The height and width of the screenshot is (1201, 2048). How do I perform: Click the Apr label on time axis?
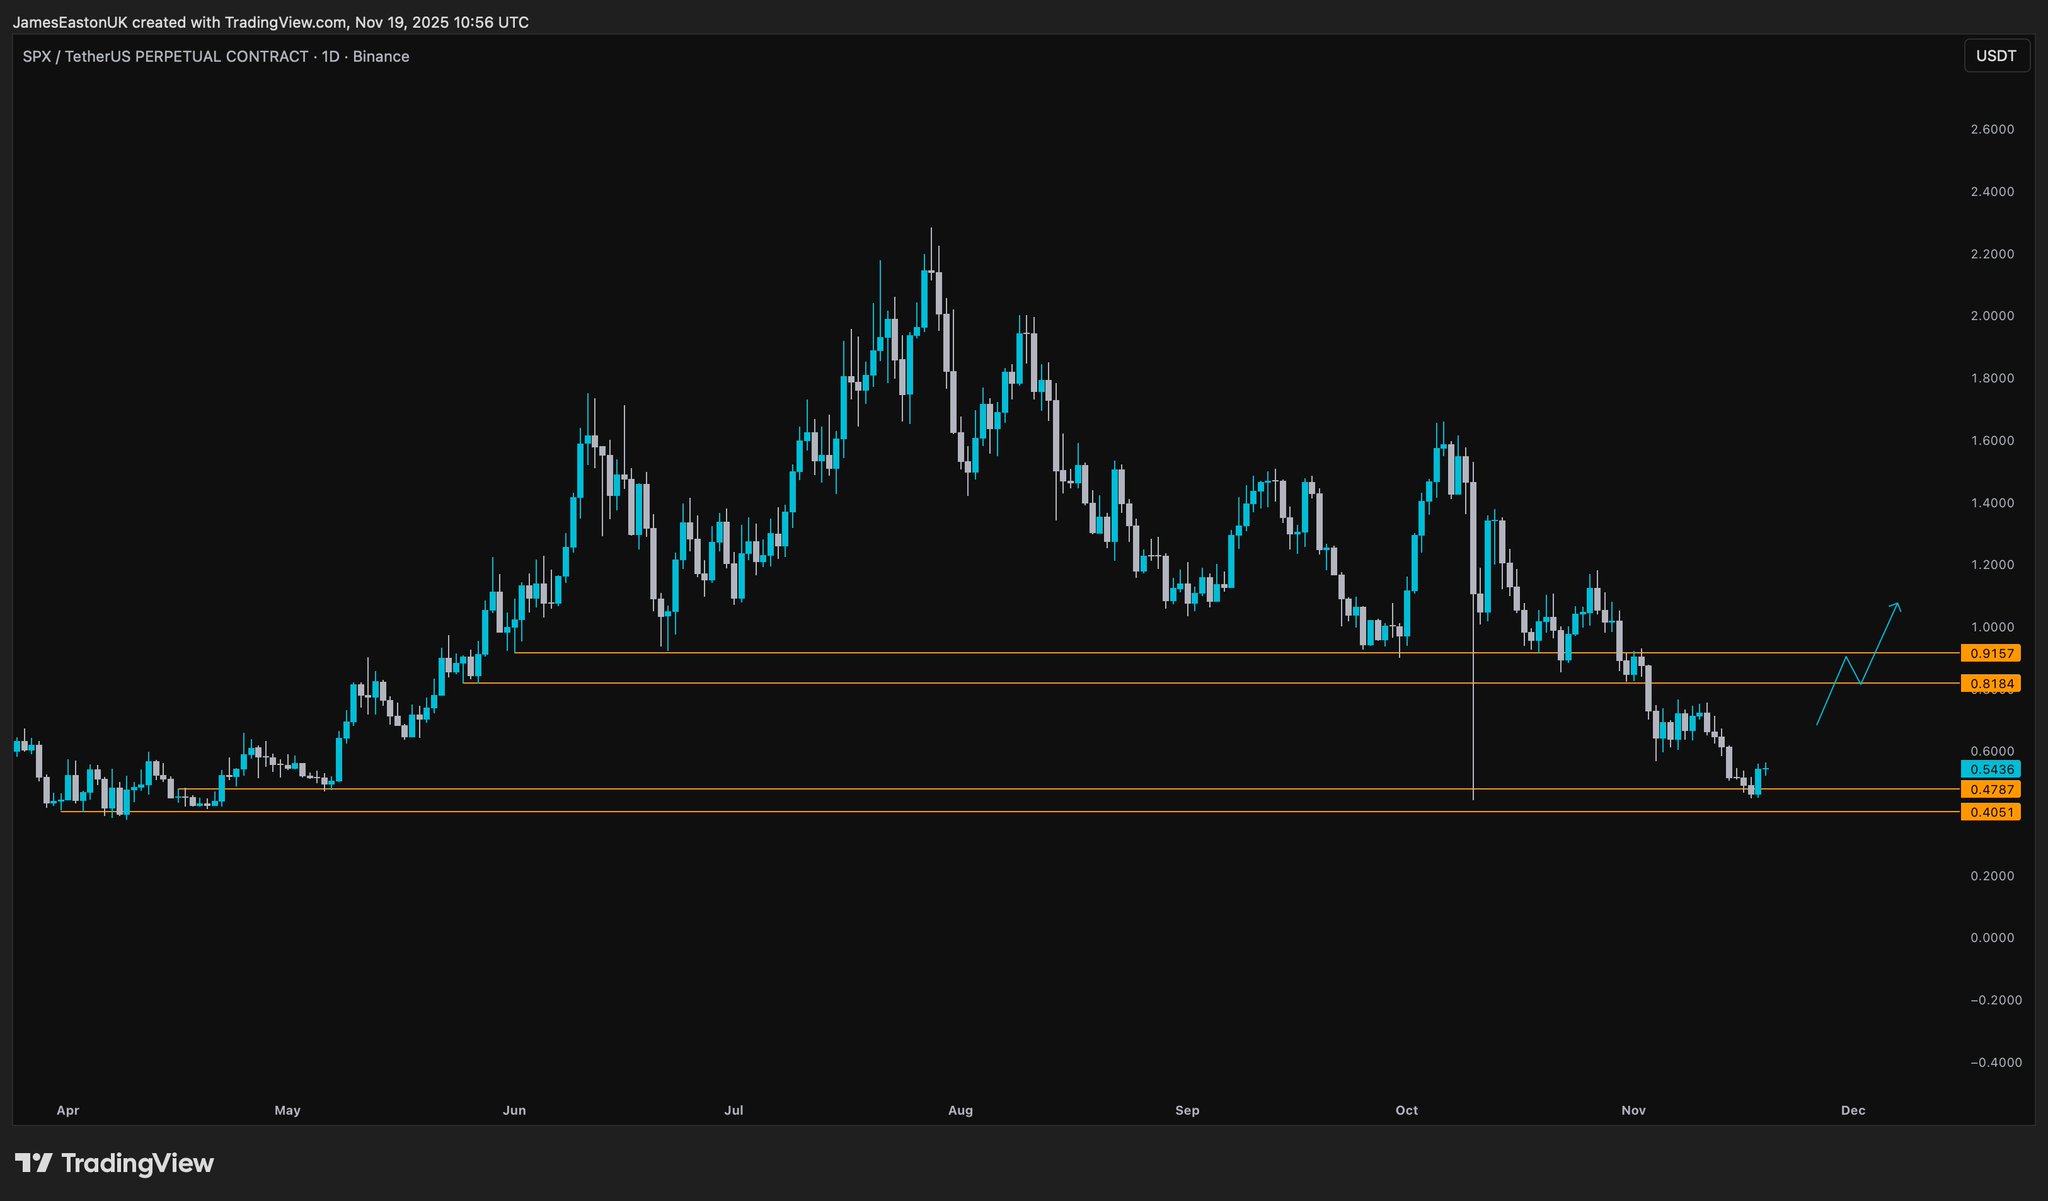point(68,1110)
